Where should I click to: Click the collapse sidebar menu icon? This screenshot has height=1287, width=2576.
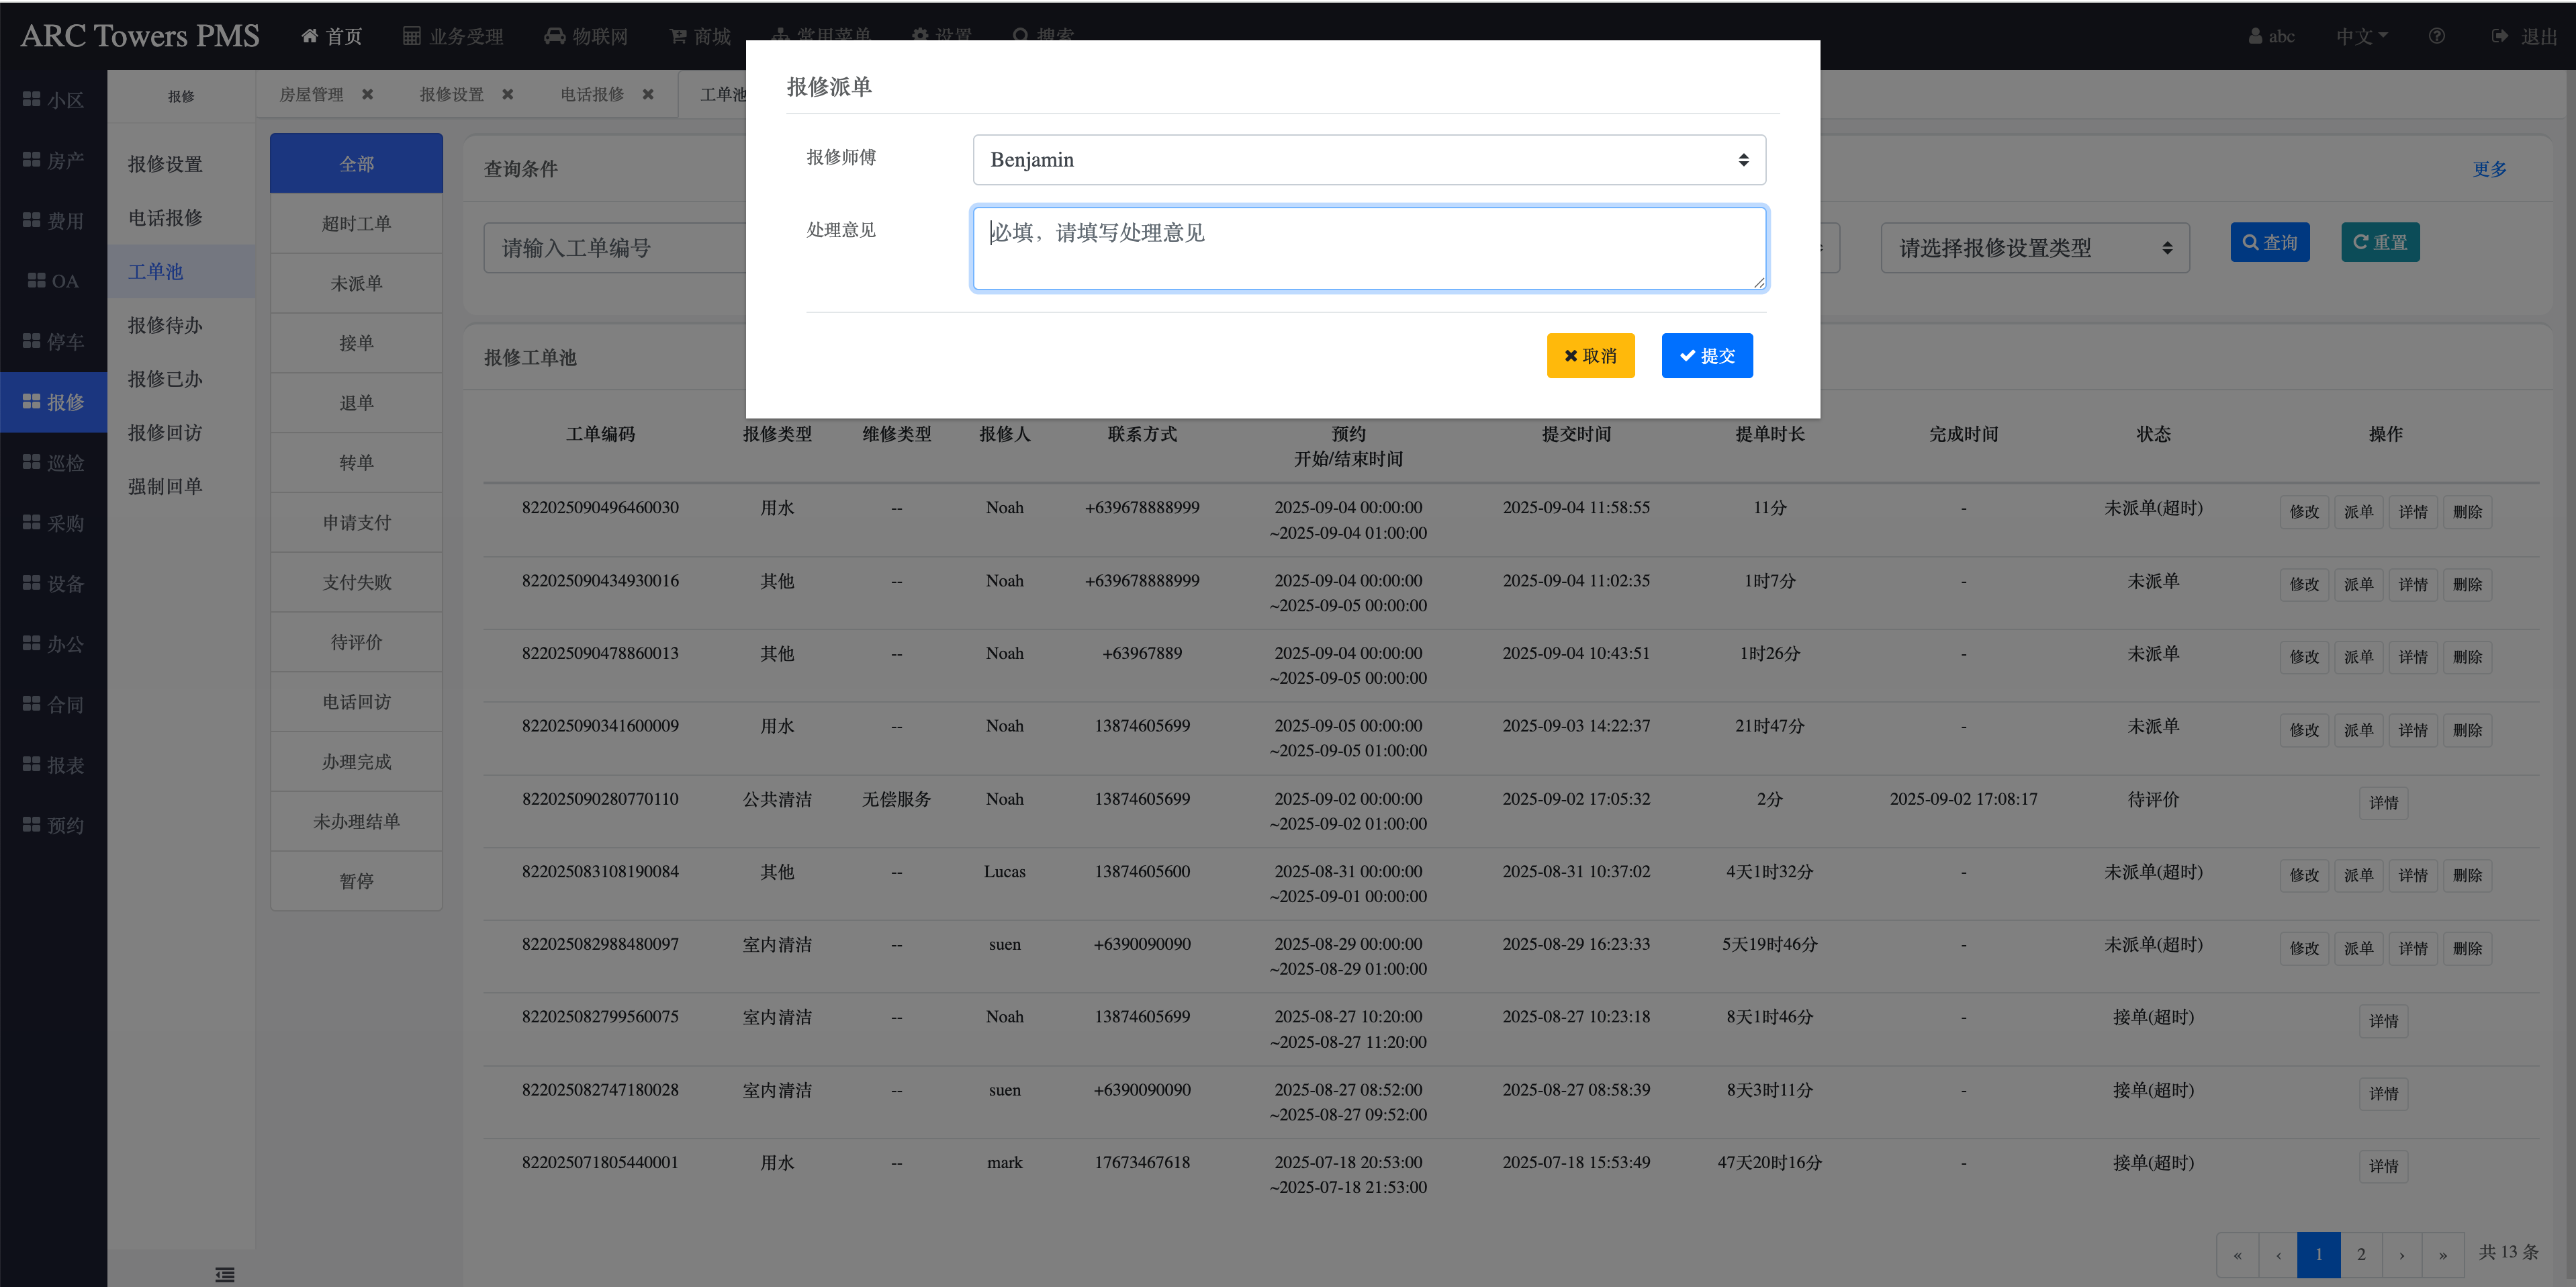pyautogui.click(x=225, y=1274)
